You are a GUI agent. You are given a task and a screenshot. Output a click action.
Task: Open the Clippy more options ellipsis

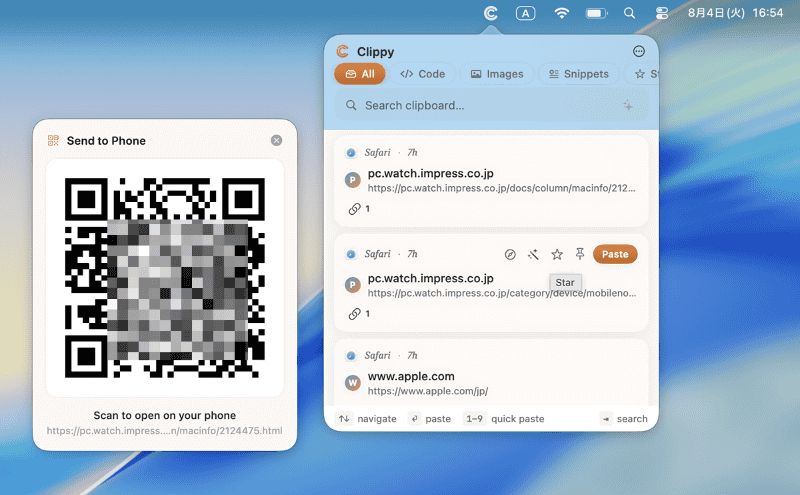point(639,51)
